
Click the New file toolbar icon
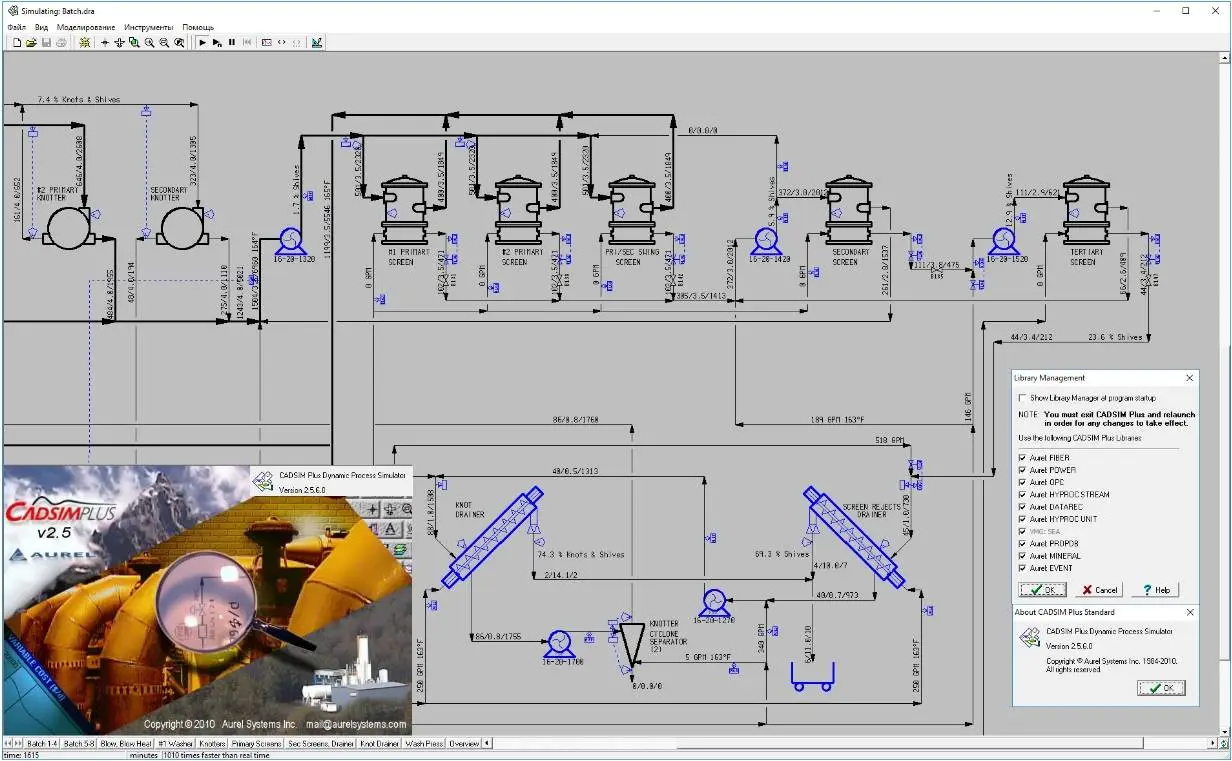[17, 43]
